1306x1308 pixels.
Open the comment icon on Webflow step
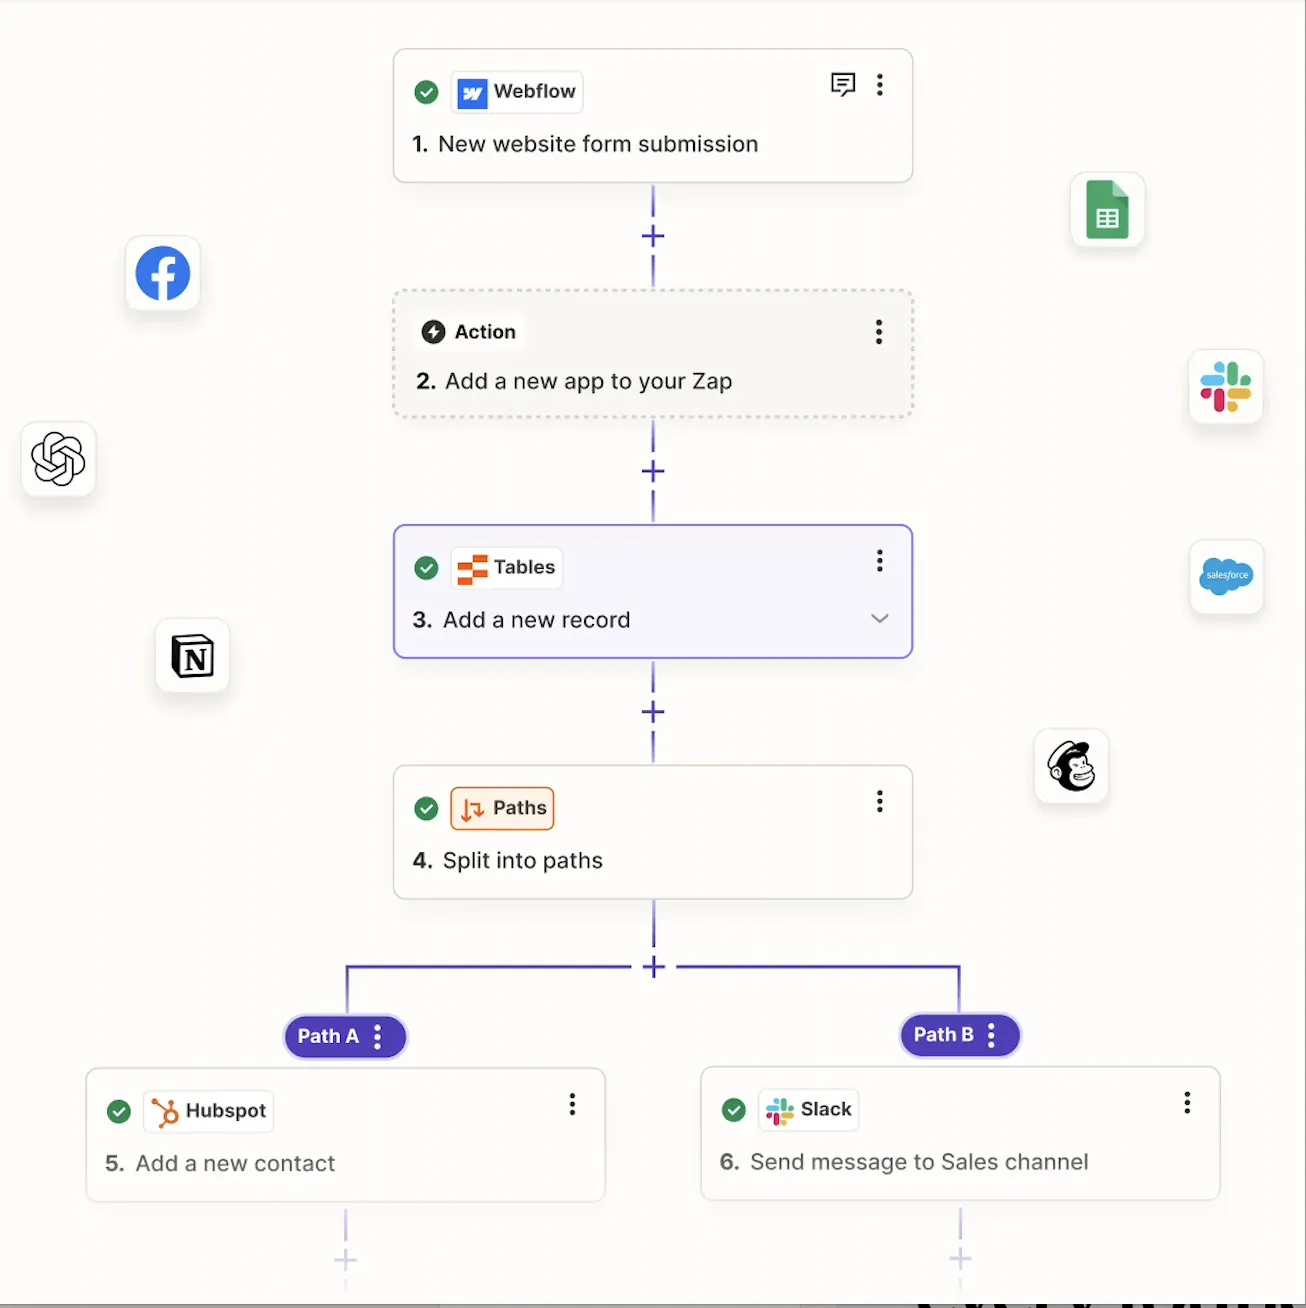843,85
